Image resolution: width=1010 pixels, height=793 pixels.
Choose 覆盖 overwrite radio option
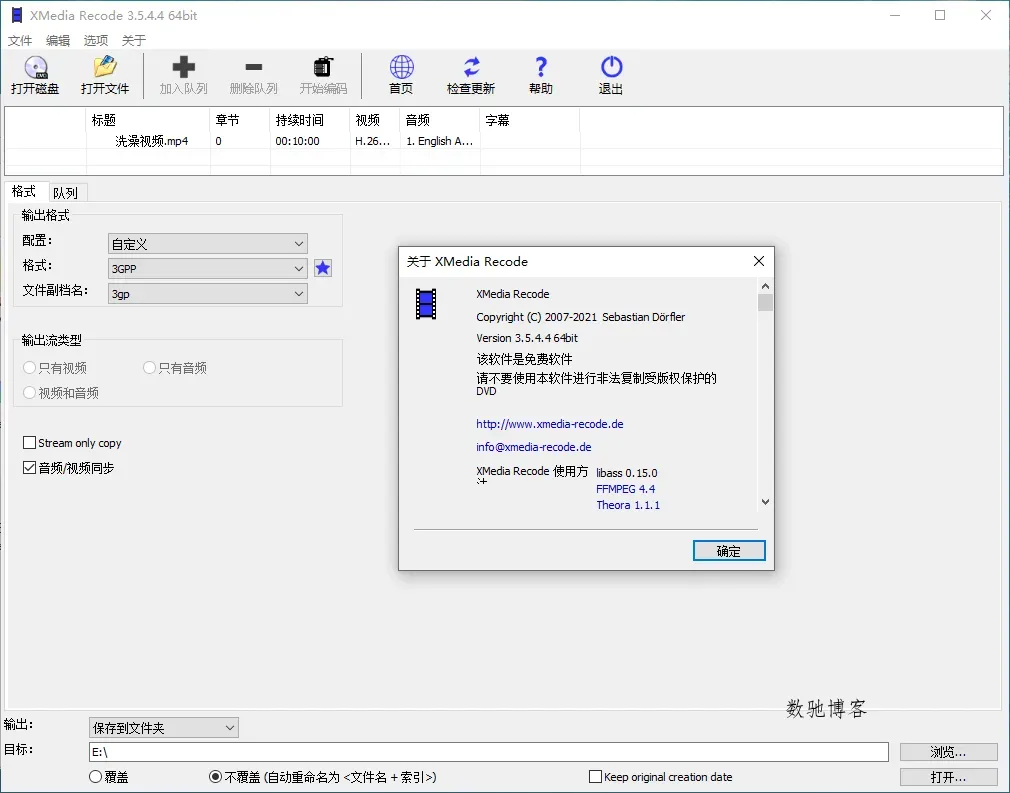(95, 777)
